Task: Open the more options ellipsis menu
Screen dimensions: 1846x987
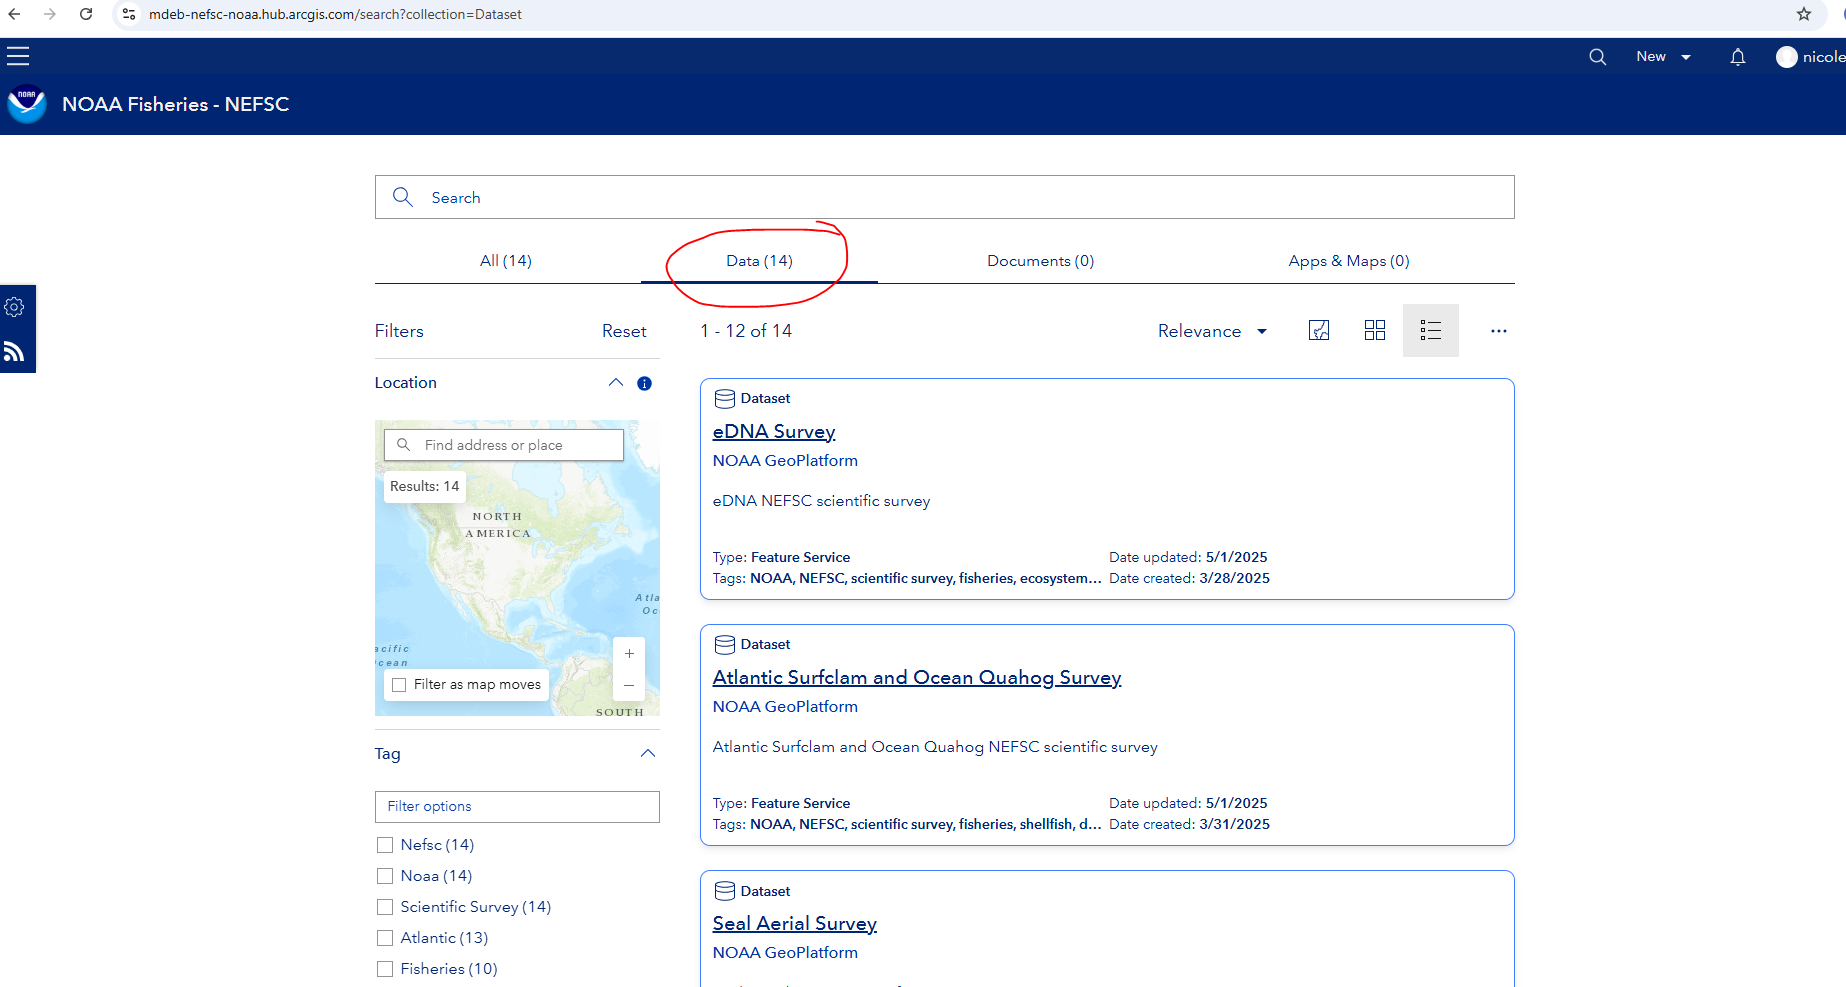Action: click(1498, 331)
